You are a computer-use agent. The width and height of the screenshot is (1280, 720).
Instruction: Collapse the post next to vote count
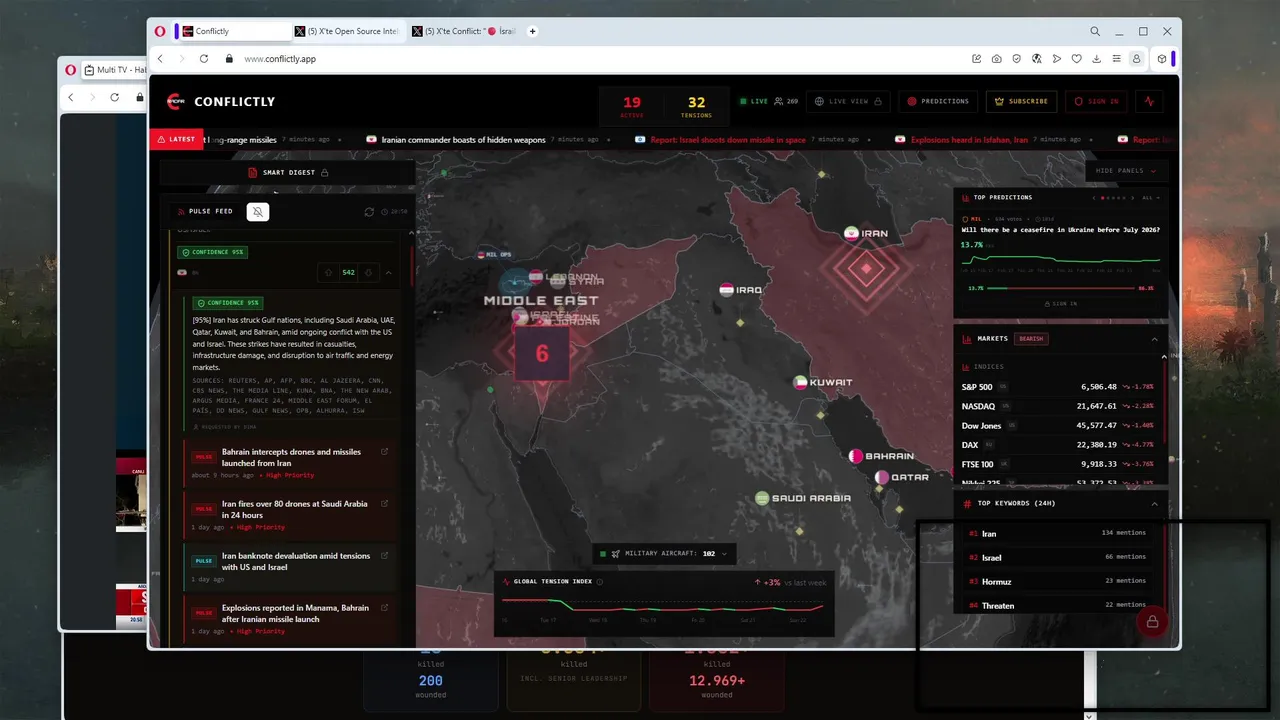(x=388, y=272)
